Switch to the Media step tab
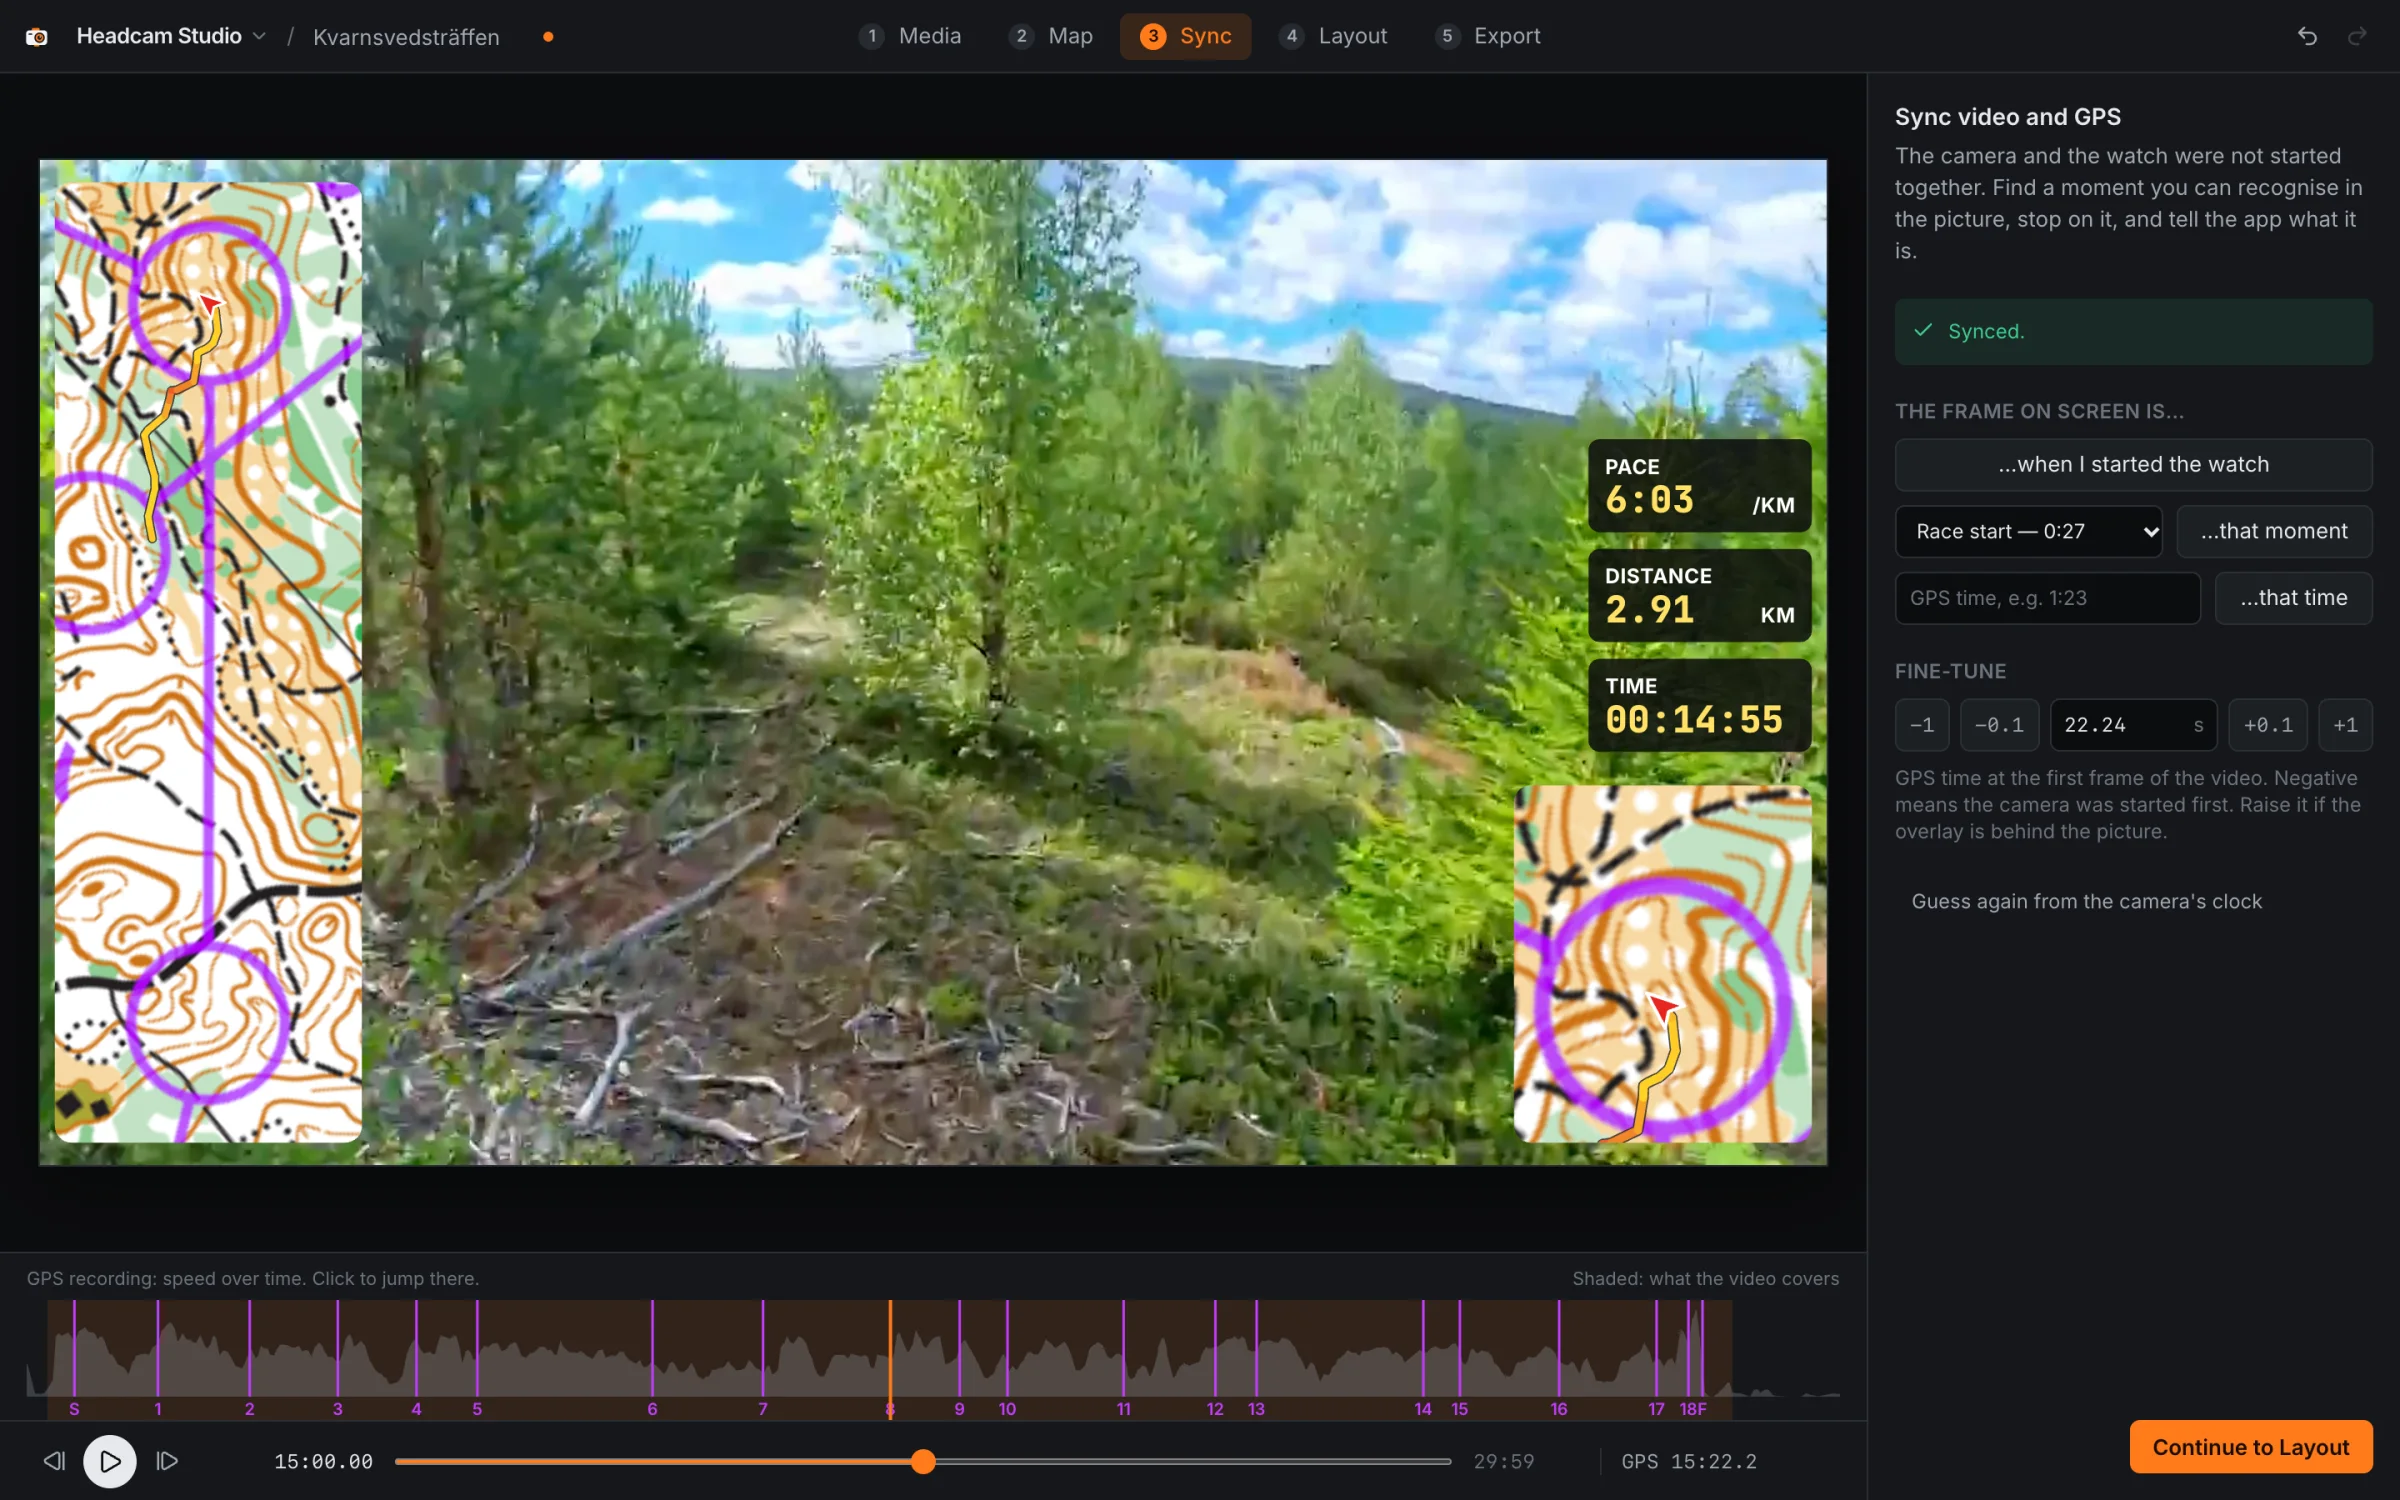The height and width of the screenshot is (1500, 2400). 910,36
